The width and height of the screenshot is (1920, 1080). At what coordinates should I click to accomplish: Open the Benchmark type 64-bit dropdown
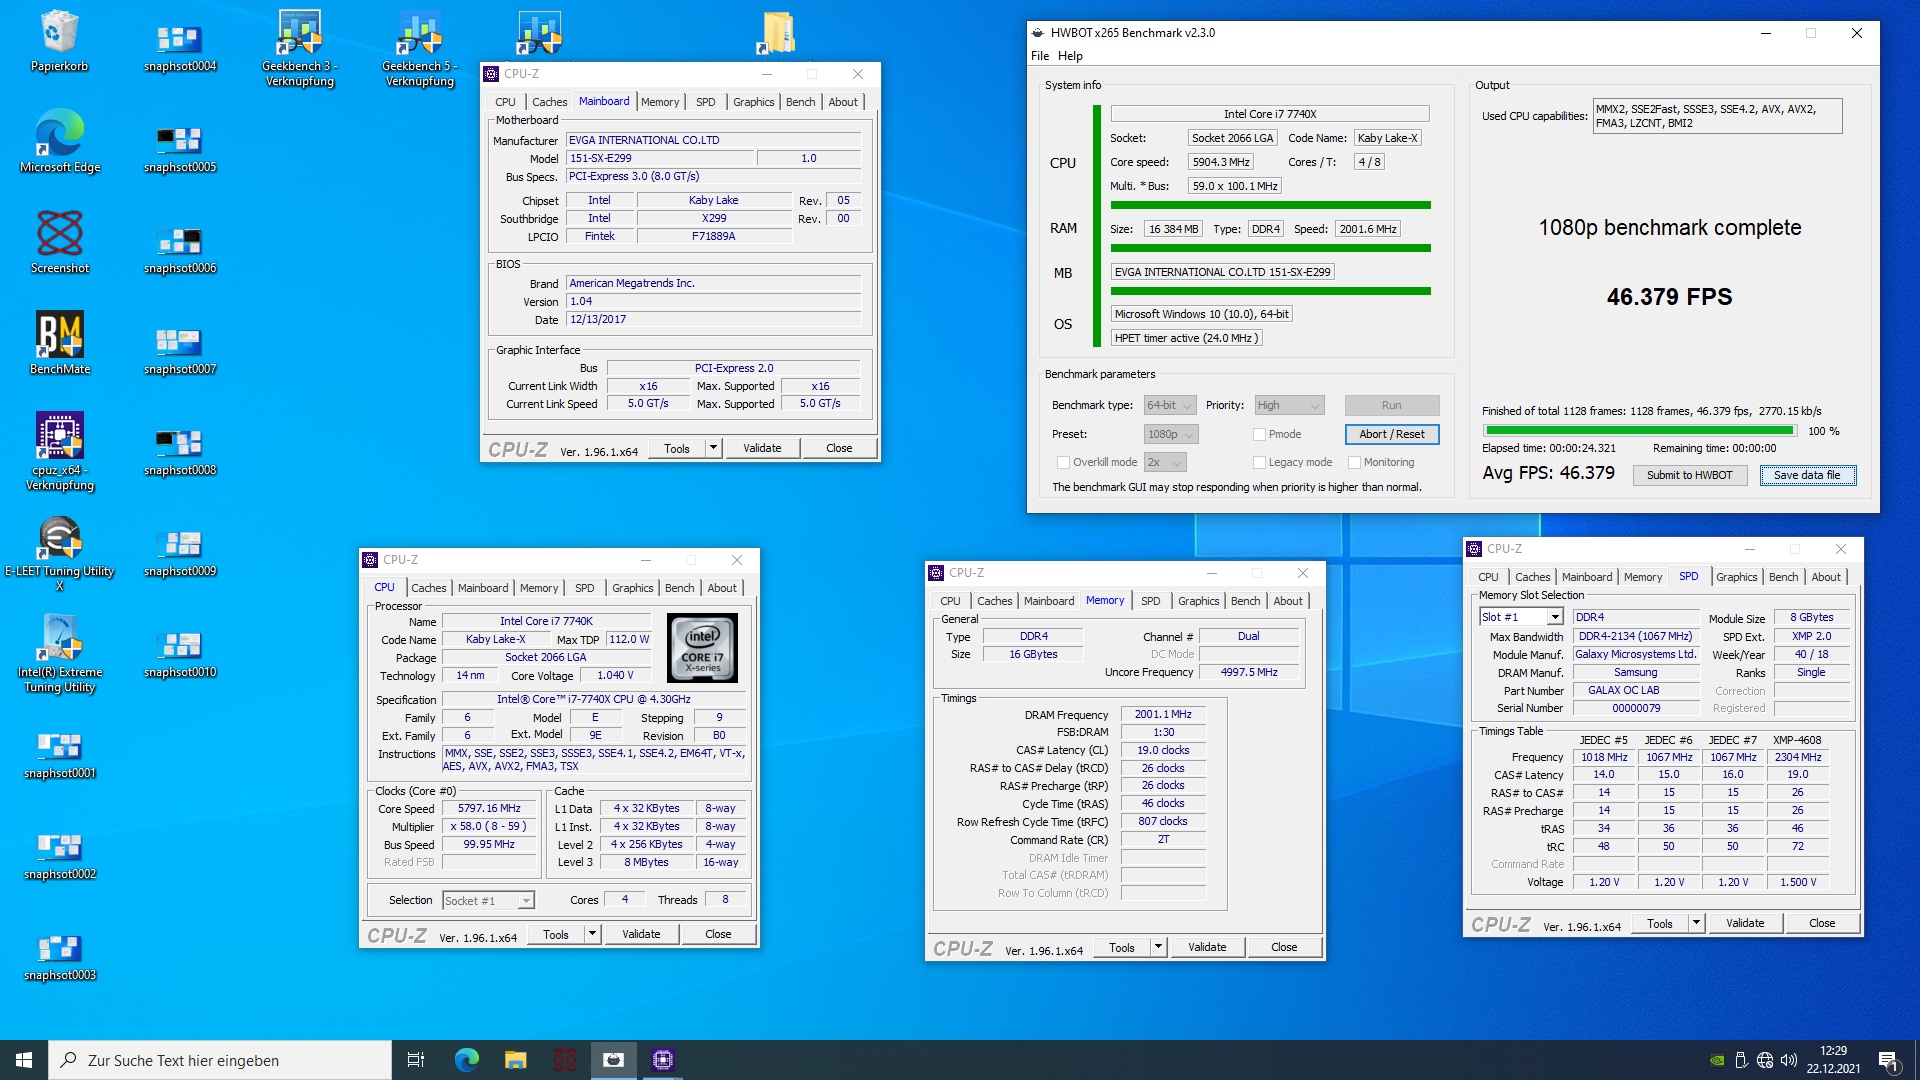1169,405
